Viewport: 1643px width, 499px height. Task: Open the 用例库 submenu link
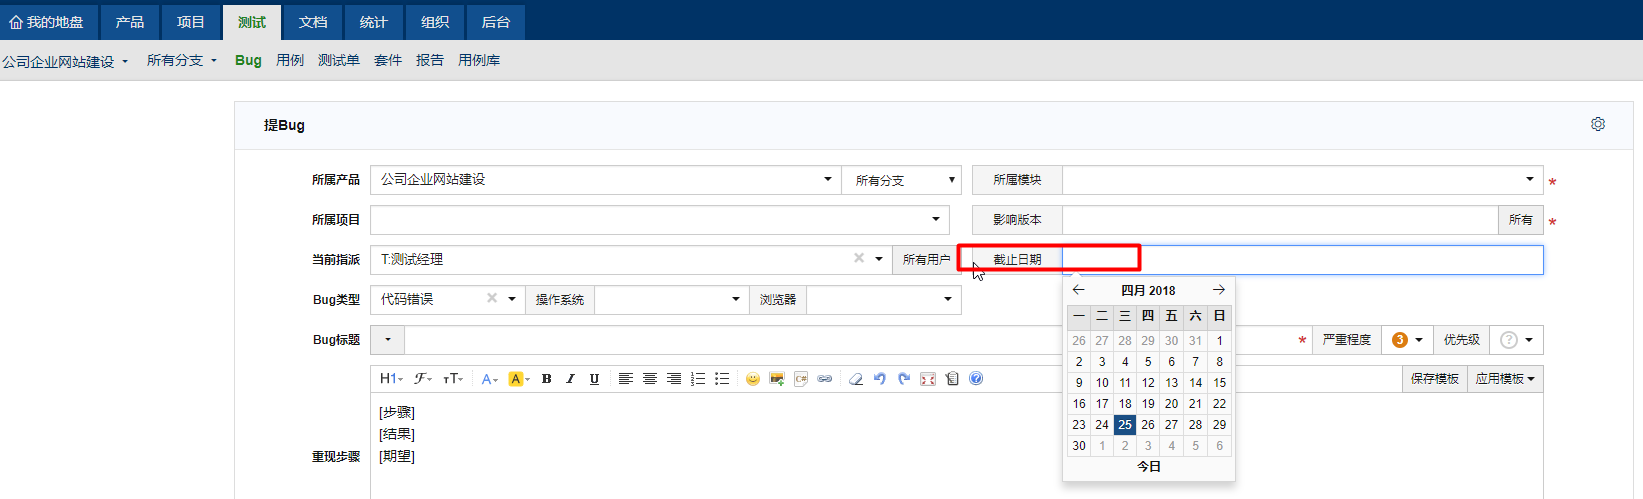pos(479,60)
